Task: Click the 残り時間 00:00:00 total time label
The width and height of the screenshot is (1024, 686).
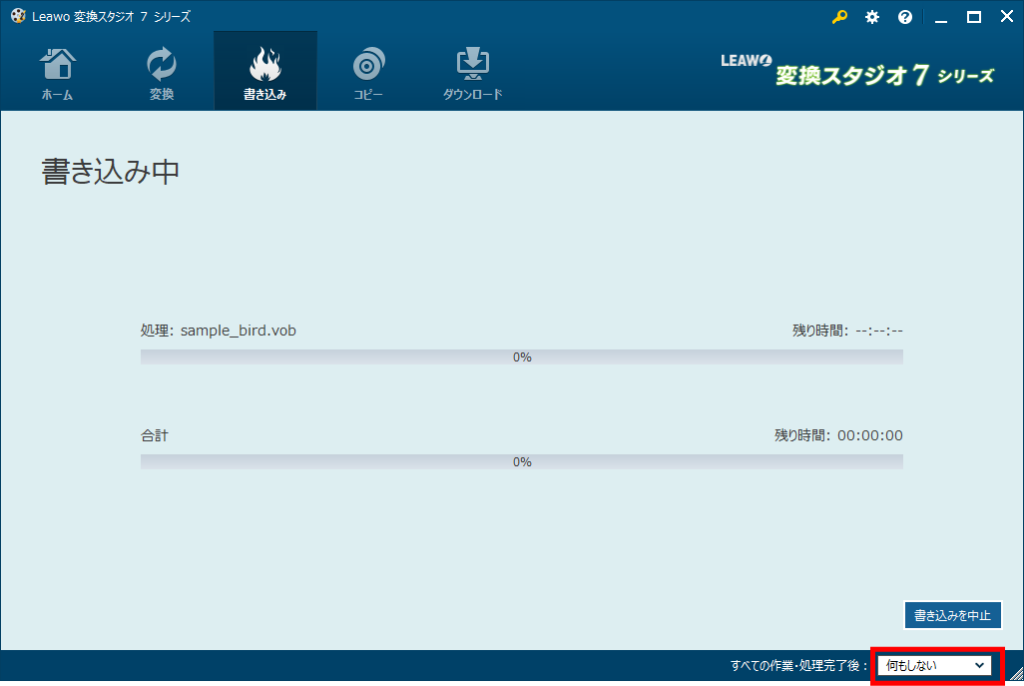Action: (838, 436)
